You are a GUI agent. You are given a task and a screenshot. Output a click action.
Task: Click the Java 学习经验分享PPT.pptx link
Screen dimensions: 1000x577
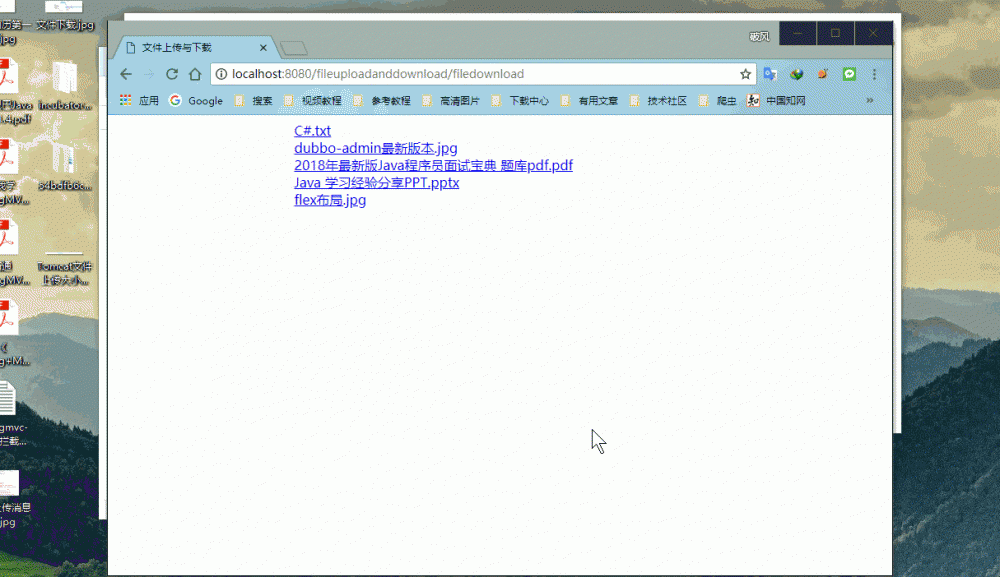[x=376, y=182]
